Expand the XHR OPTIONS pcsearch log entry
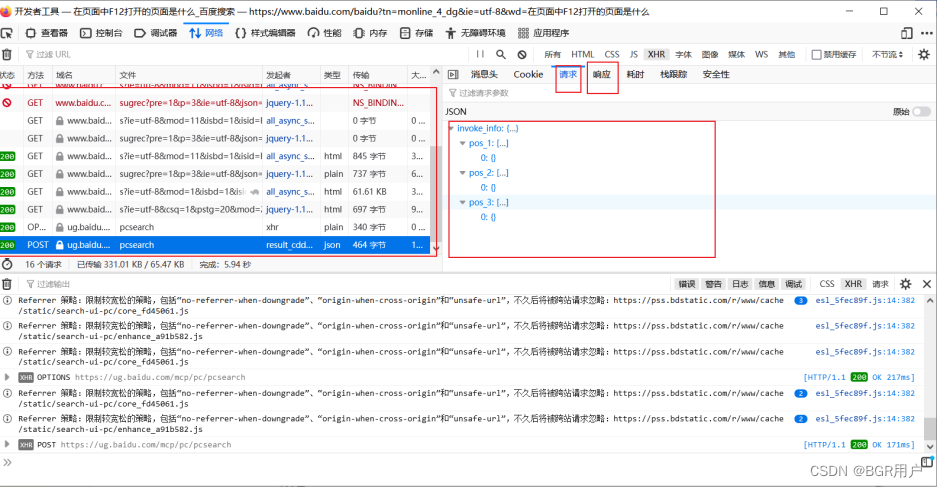Screen dimensions: 937x487 click(7, 377)
